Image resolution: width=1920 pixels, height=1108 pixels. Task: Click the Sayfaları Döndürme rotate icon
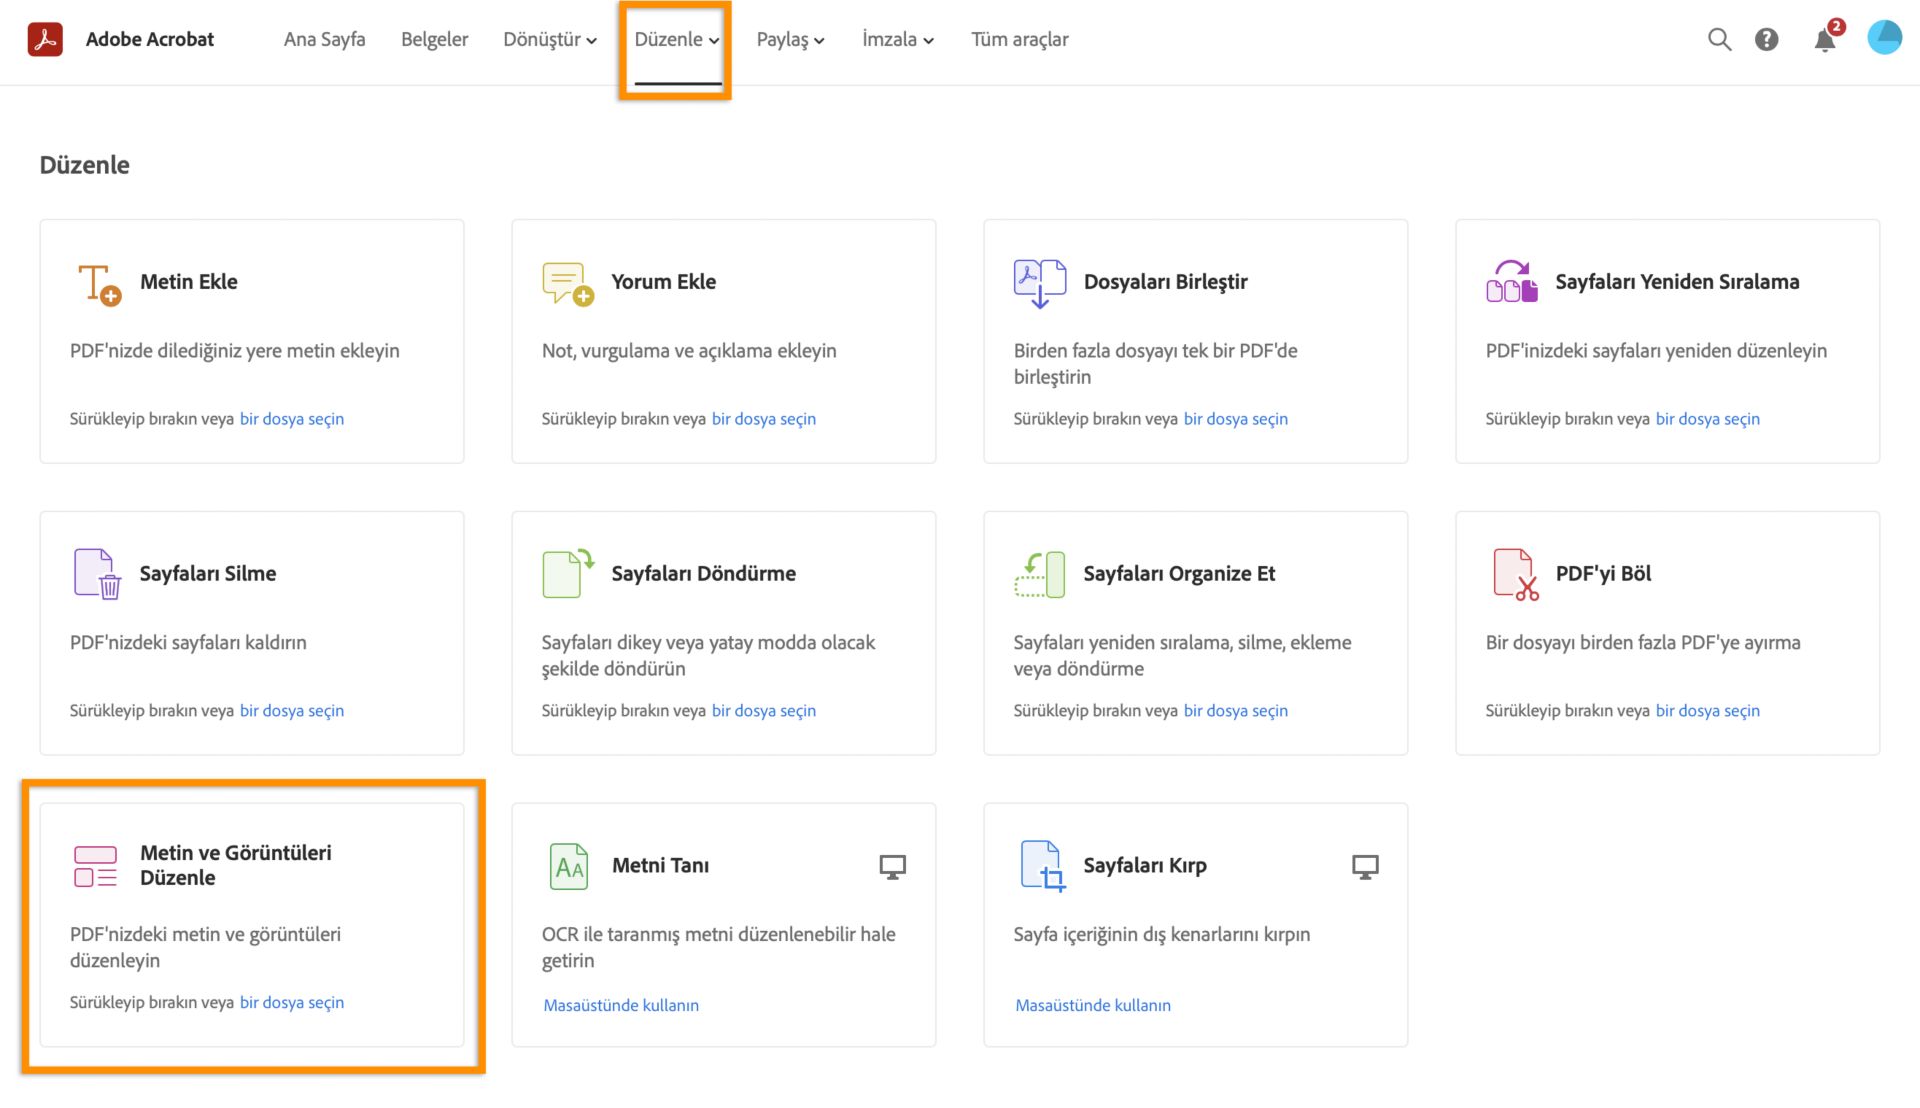(x=568, y=574)
